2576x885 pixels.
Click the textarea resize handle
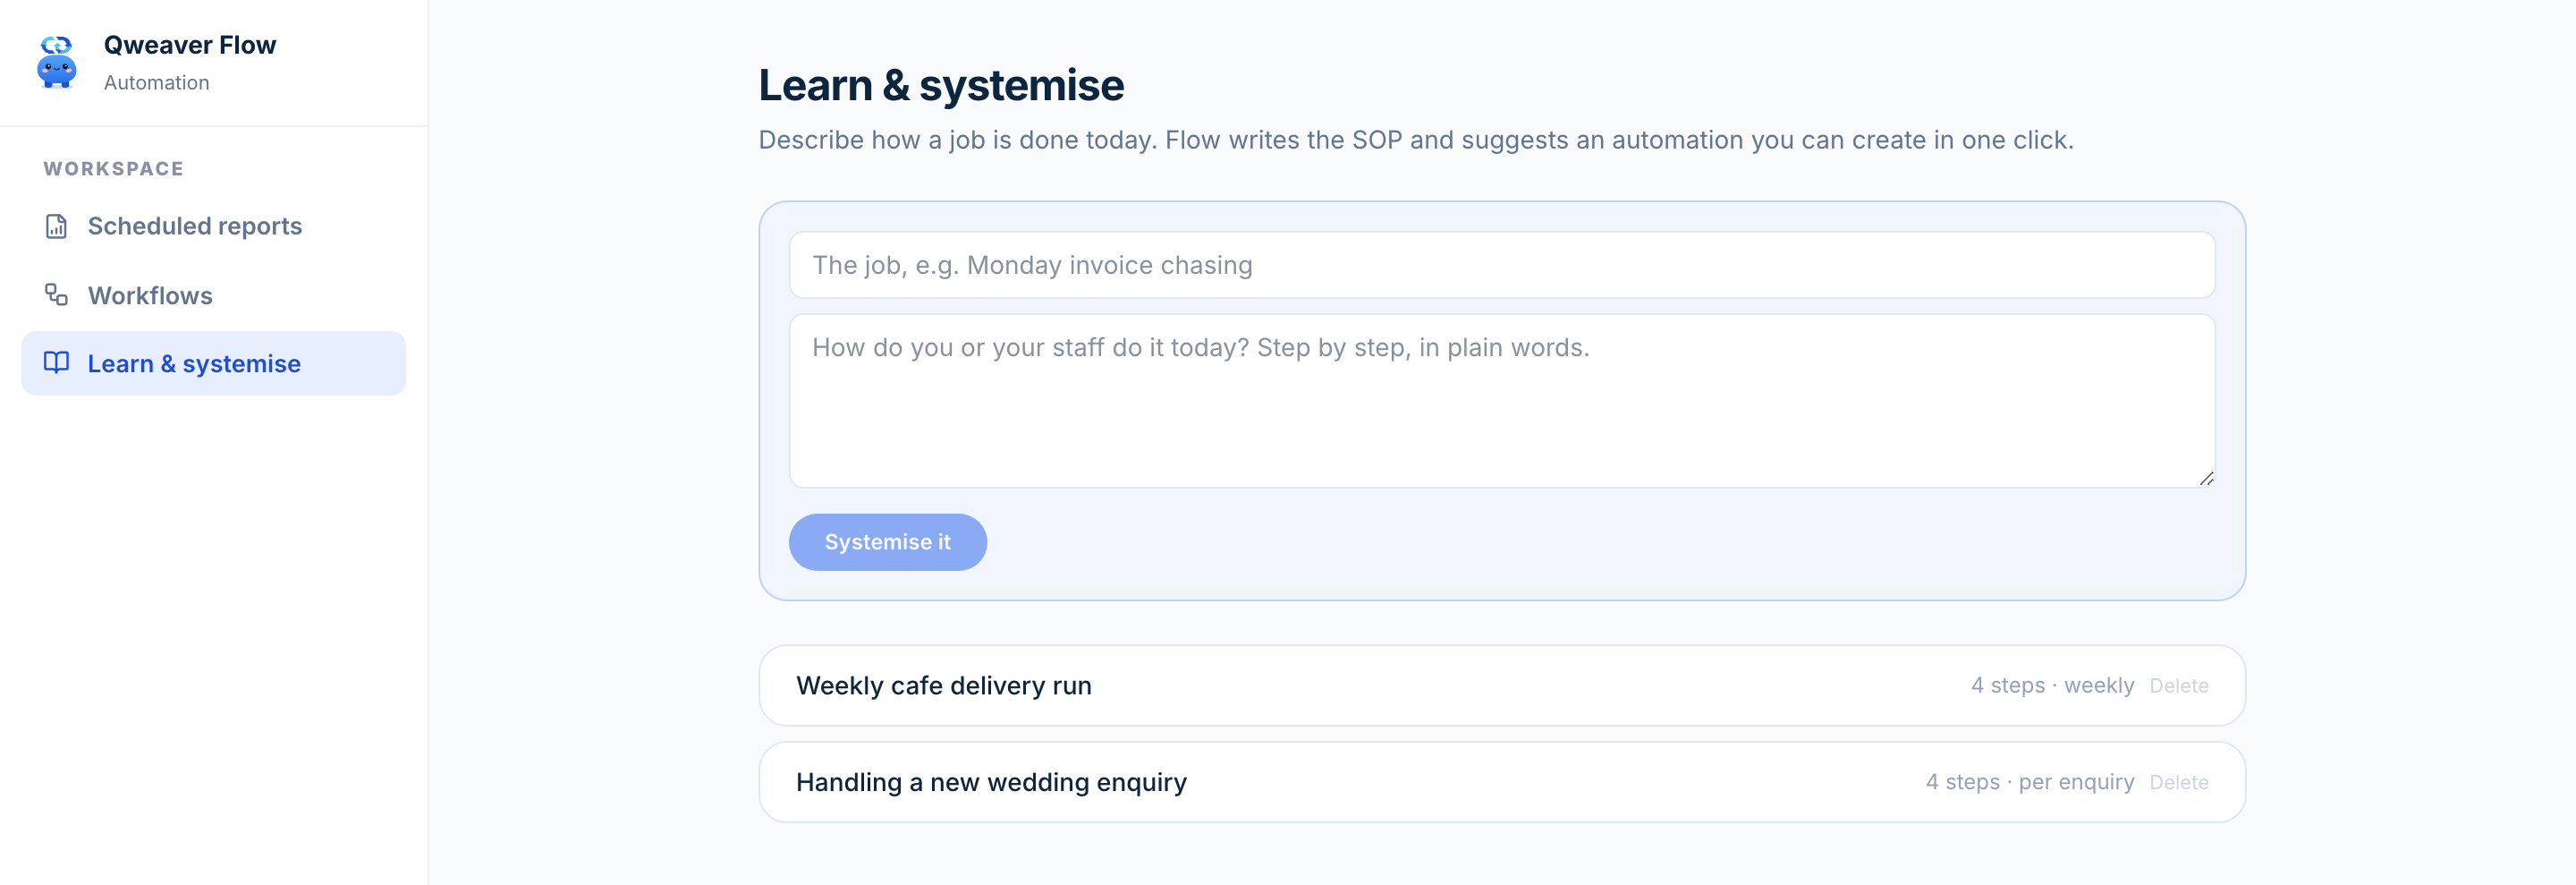(x=2205, y=478)
